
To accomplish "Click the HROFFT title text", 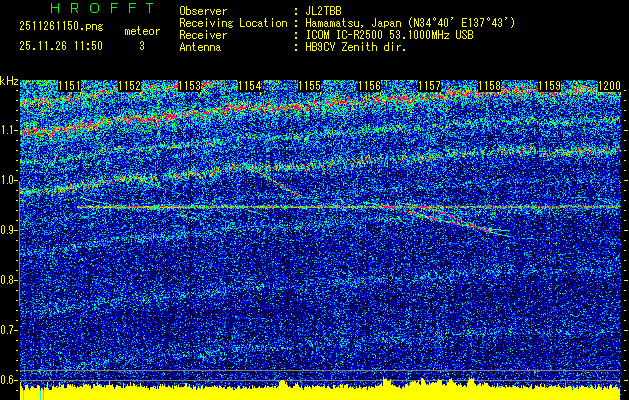I will click(x=102, y=9).
